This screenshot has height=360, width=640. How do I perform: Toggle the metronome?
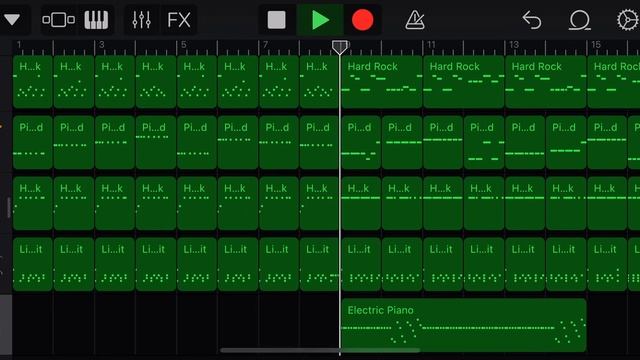[415, 20]
